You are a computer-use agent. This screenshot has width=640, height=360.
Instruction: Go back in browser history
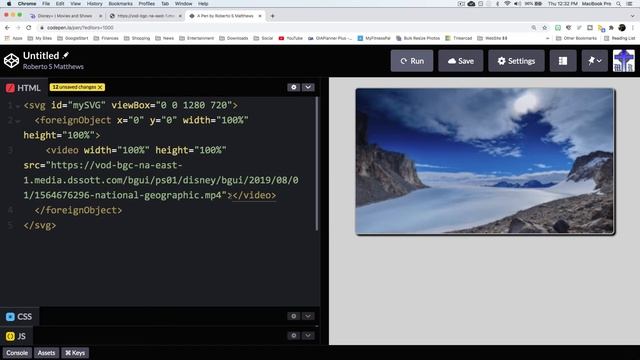pyautogui.click(x=7, y=28)
